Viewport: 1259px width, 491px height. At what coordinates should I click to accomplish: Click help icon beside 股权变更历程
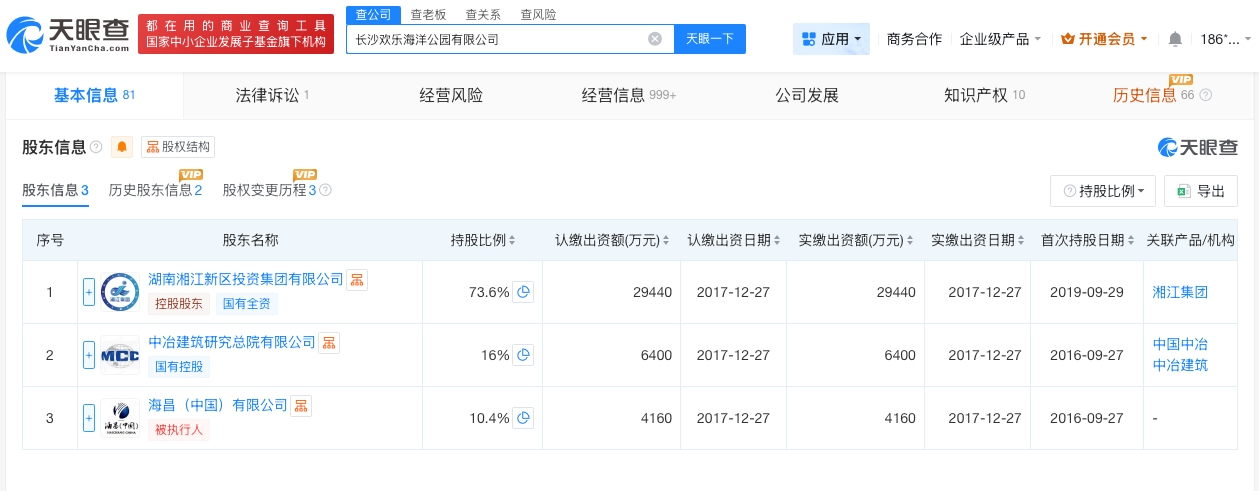[x=325, y=190]
